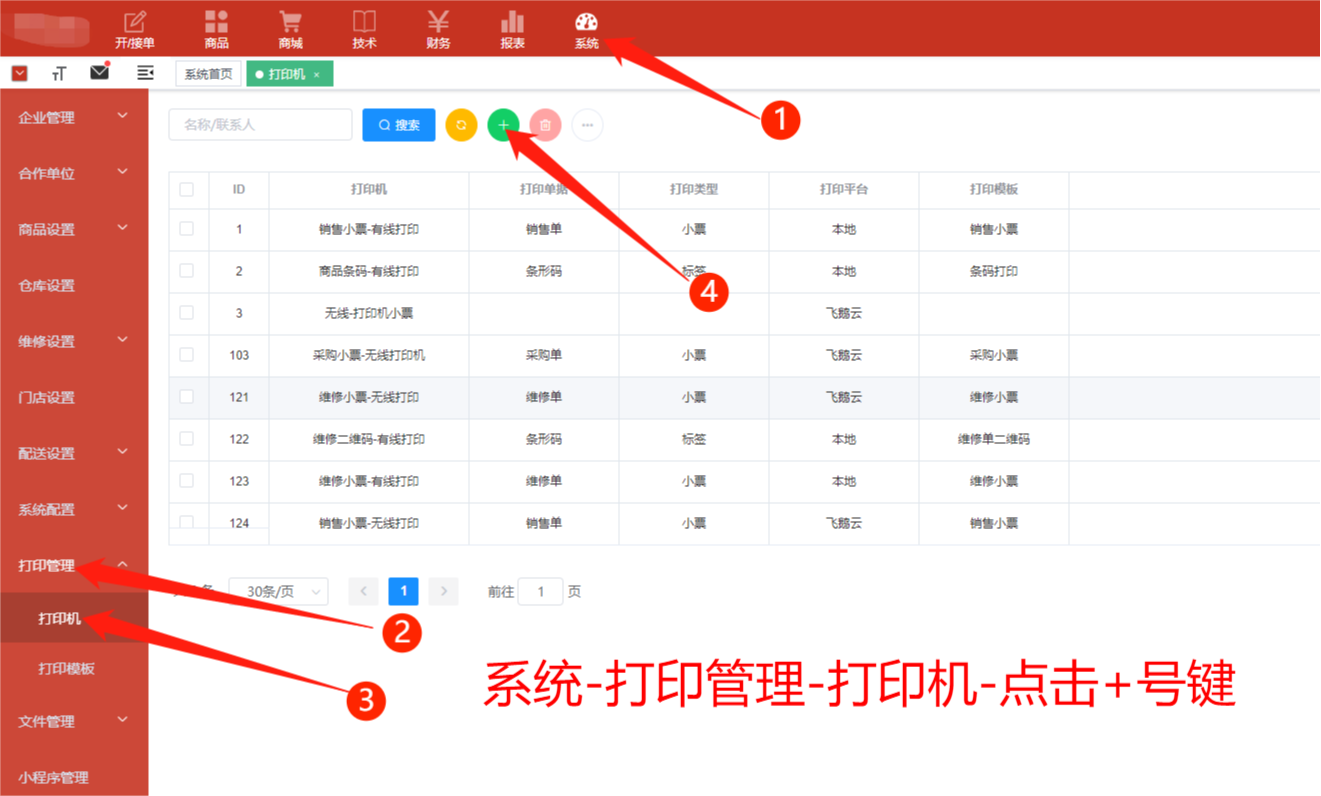Viewport: 1321px width, 796px height.
Task: Open the mail envelope icon
Action: 100,72
